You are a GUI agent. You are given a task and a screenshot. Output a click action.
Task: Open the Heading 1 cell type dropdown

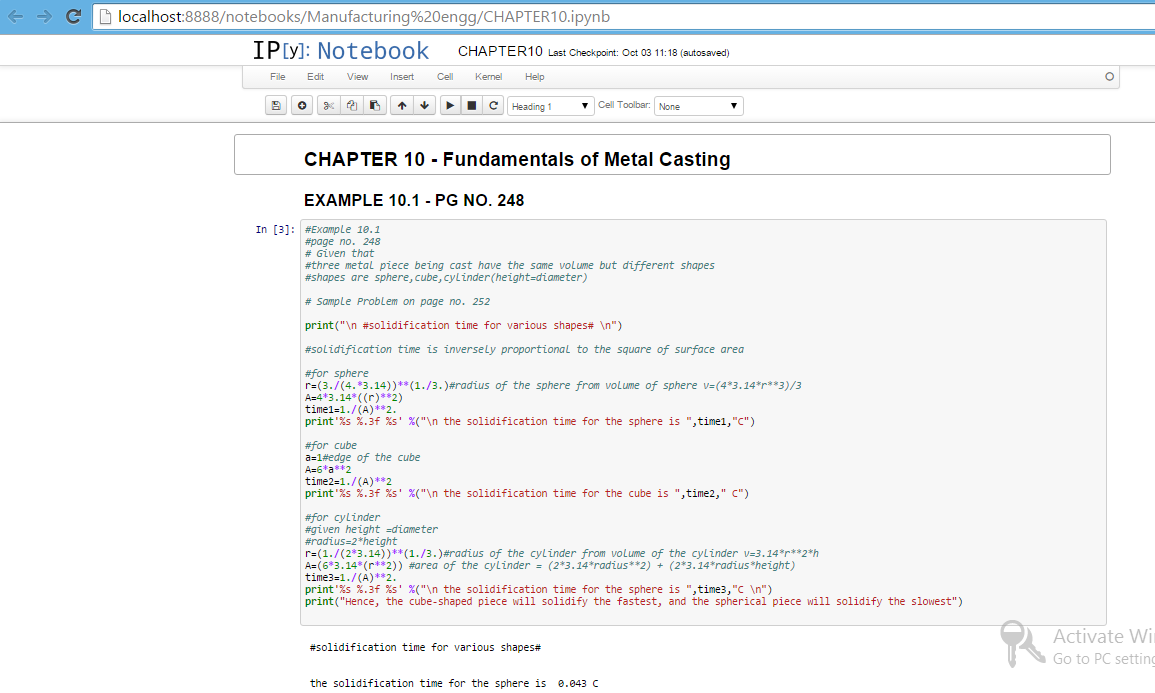pos(551,106)
